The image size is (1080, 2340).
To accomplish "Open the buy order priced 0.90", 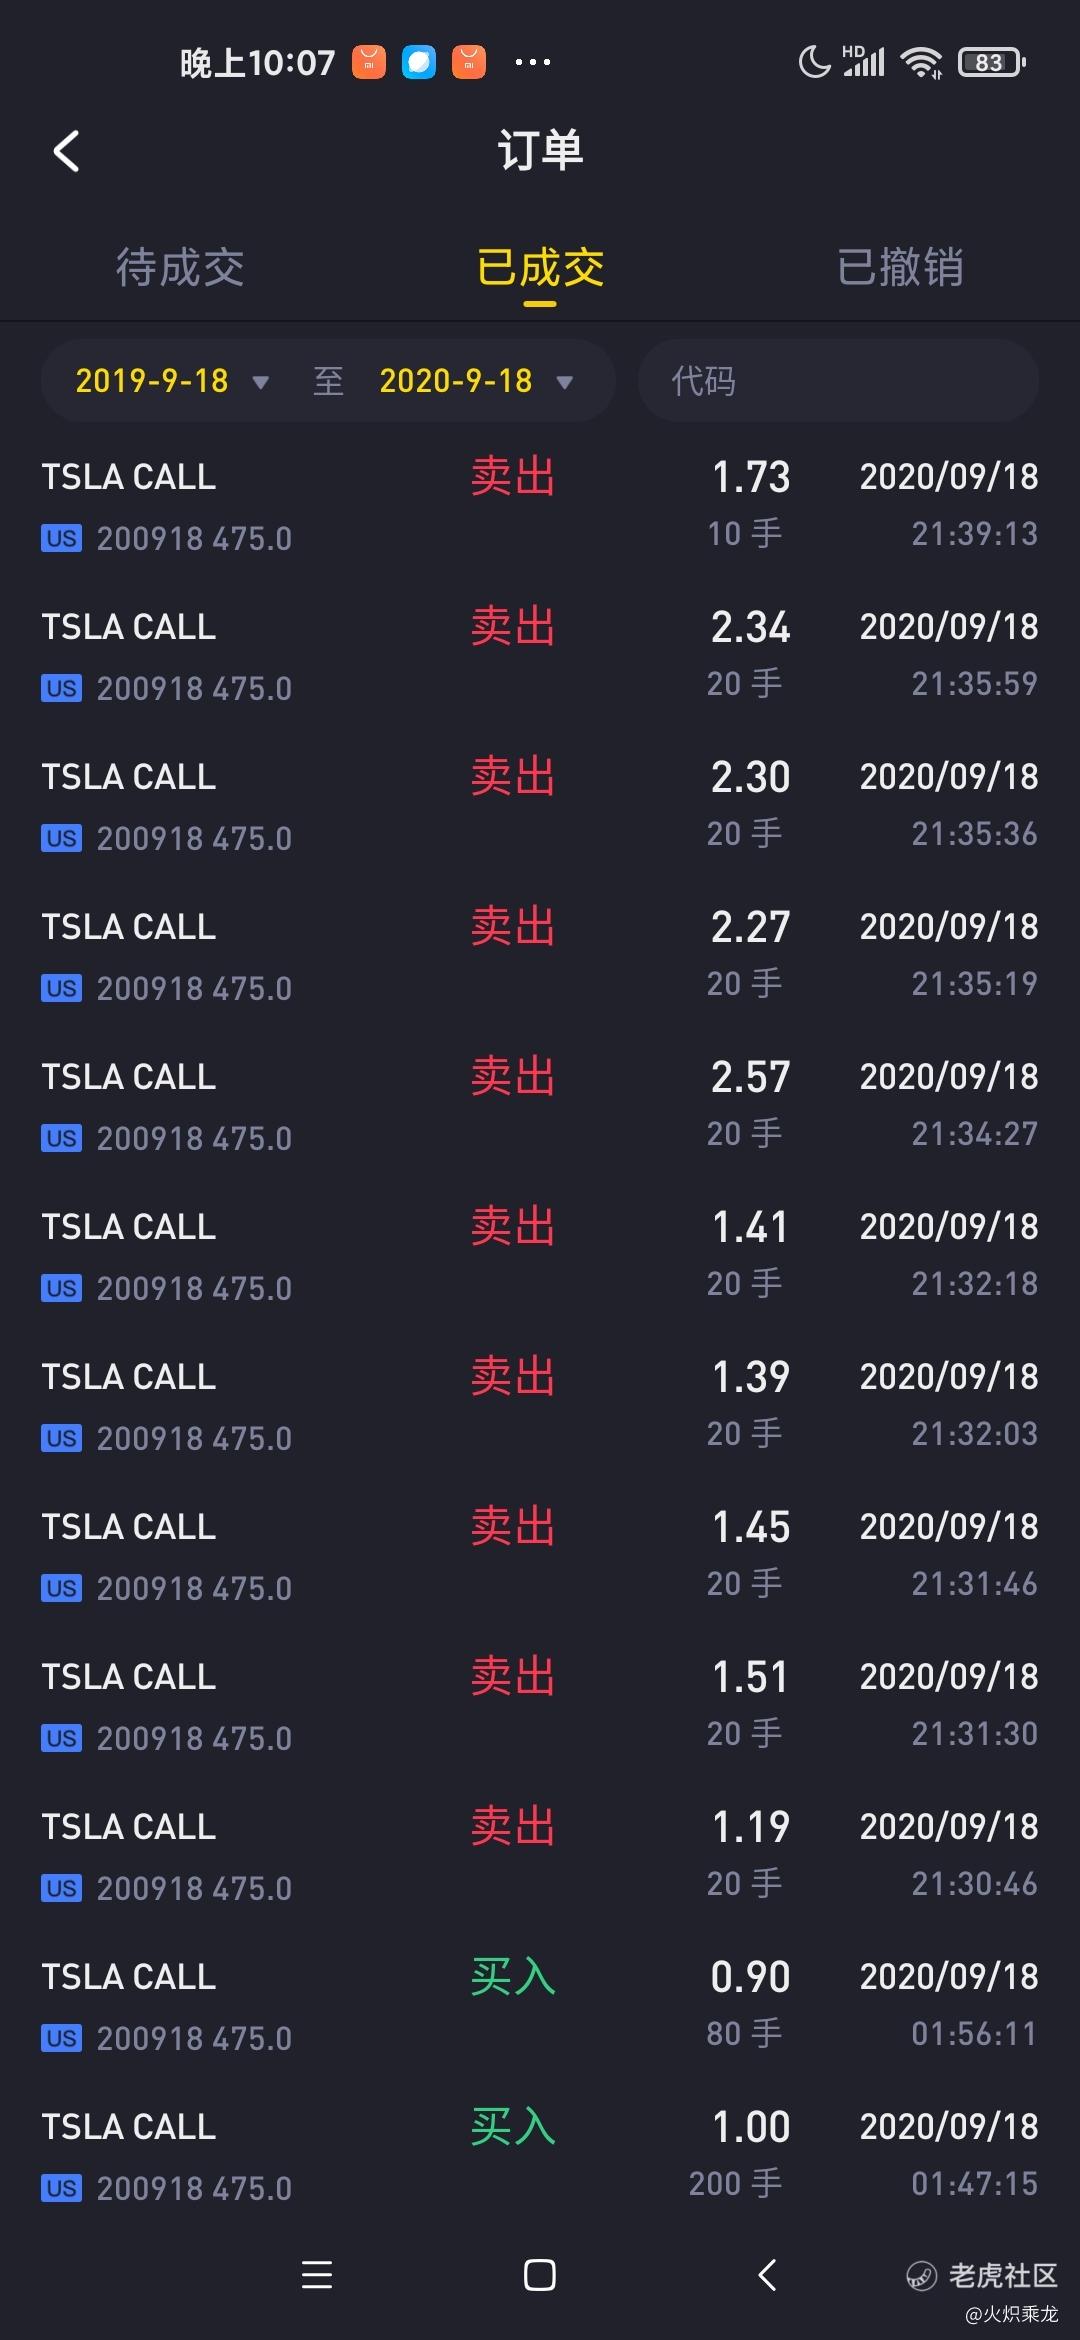I will [540, 2005].
